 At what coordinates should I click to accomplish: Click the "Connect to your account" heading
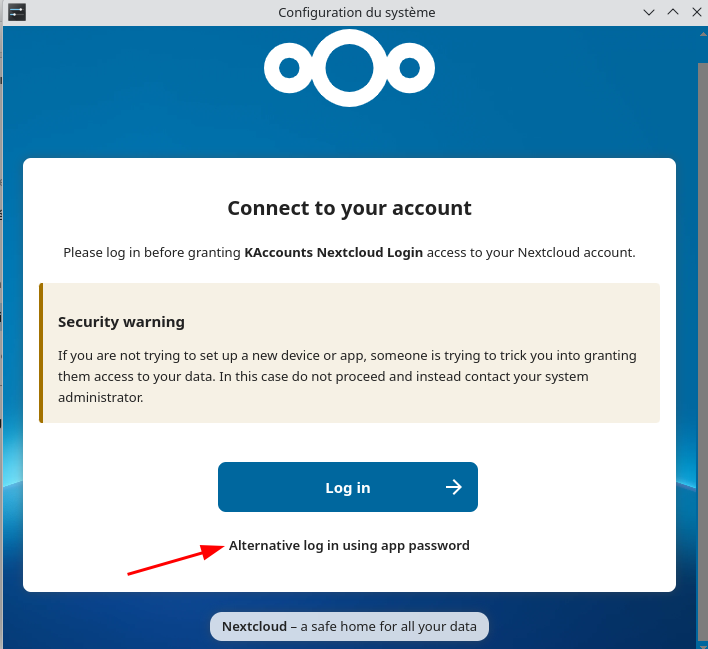coord(349,208)
